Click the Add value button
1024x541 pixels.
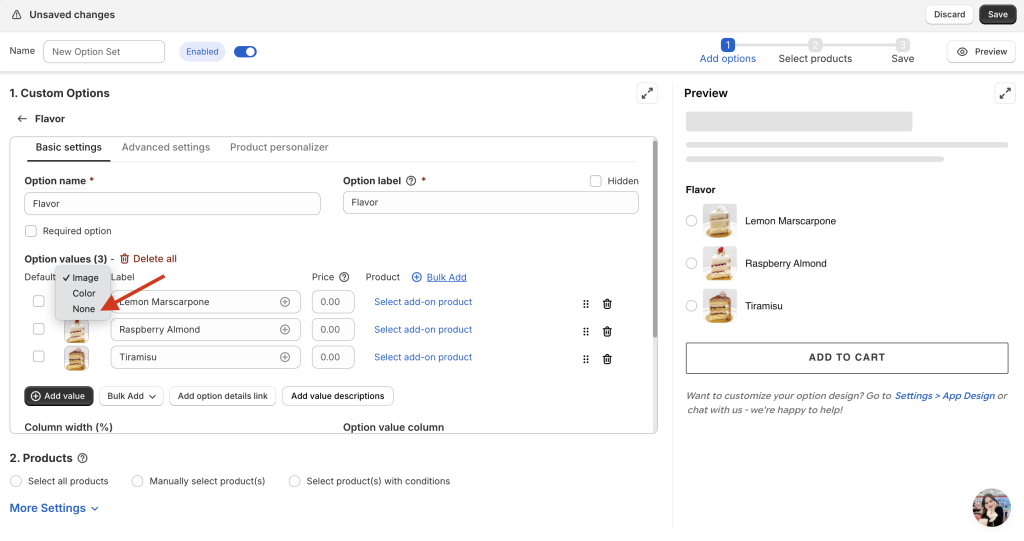point(59,396)
